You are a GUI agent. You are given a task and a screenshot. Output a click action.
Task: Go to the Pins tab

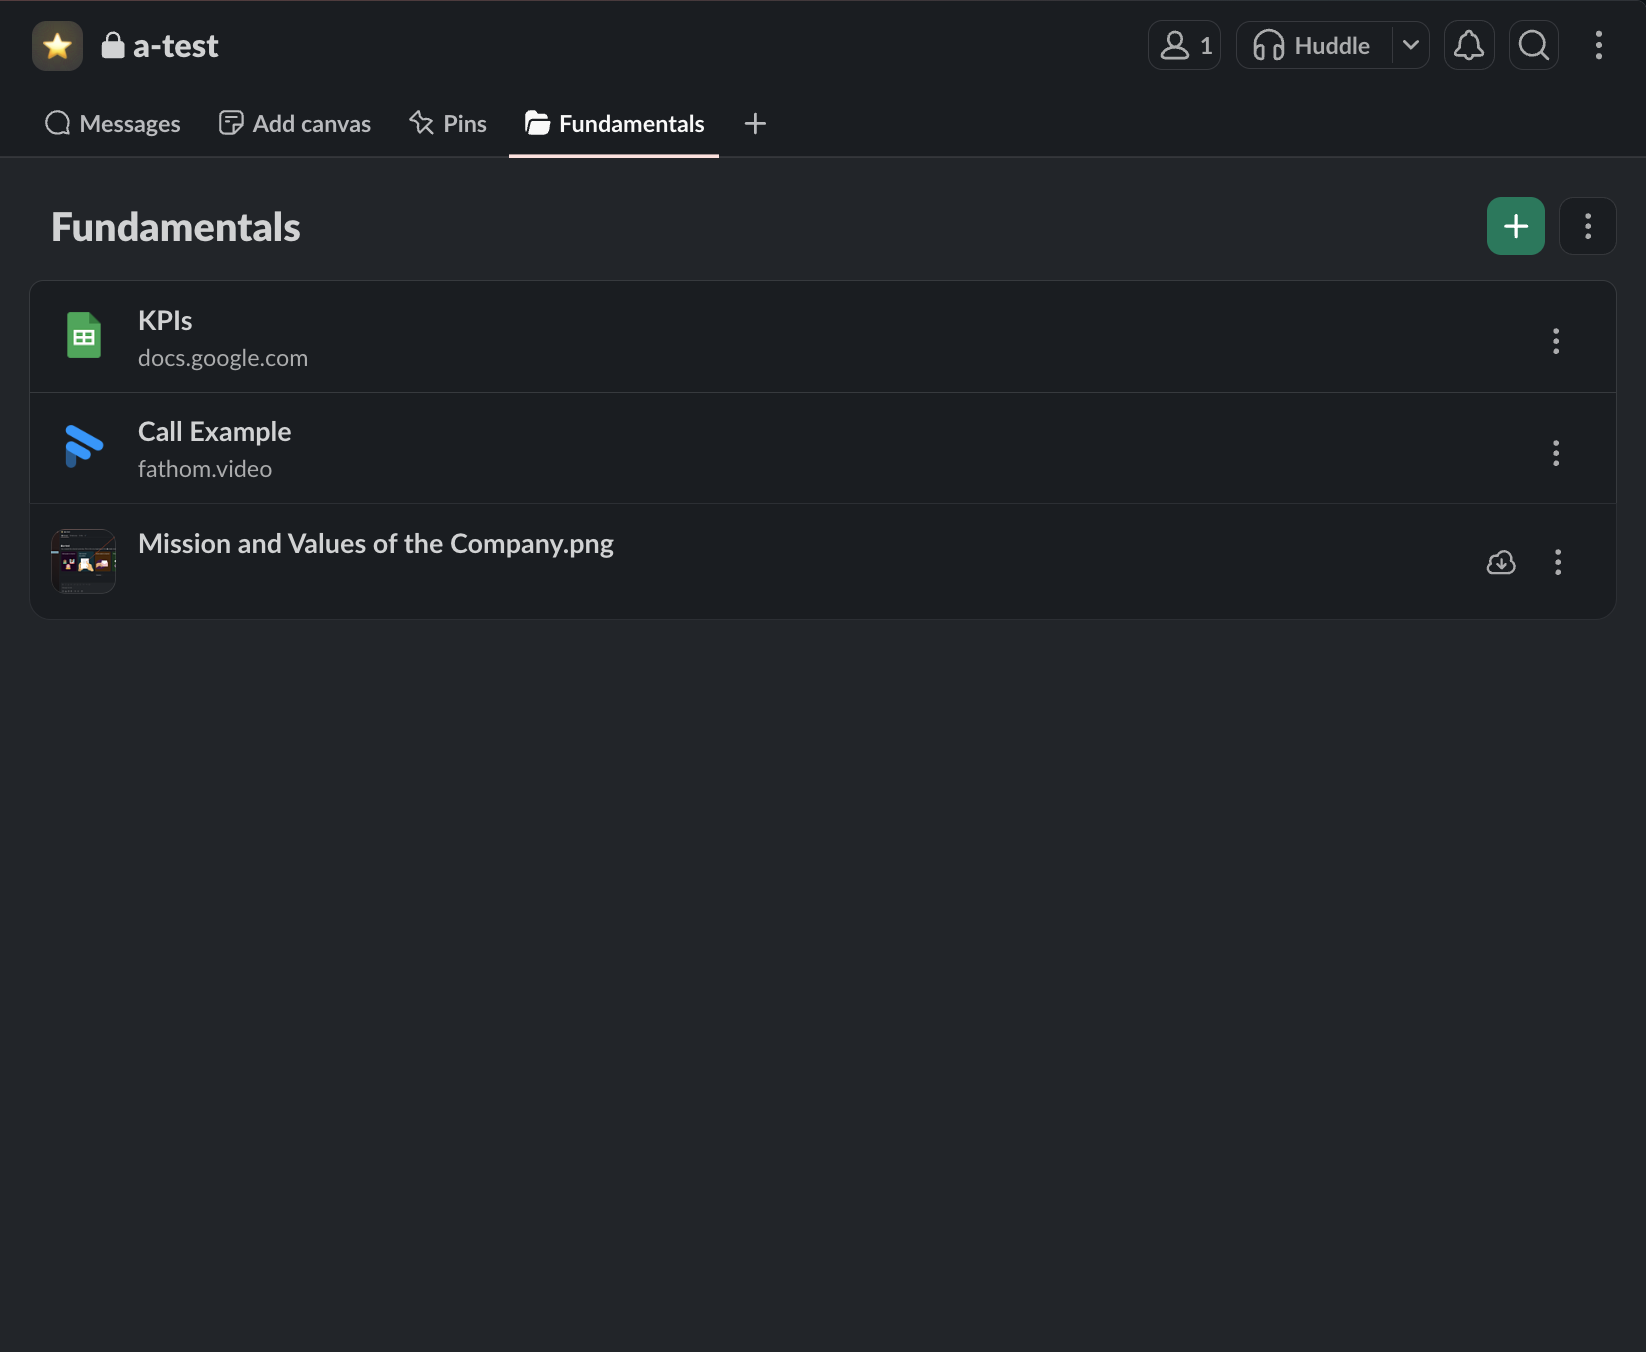click(448, 124)
